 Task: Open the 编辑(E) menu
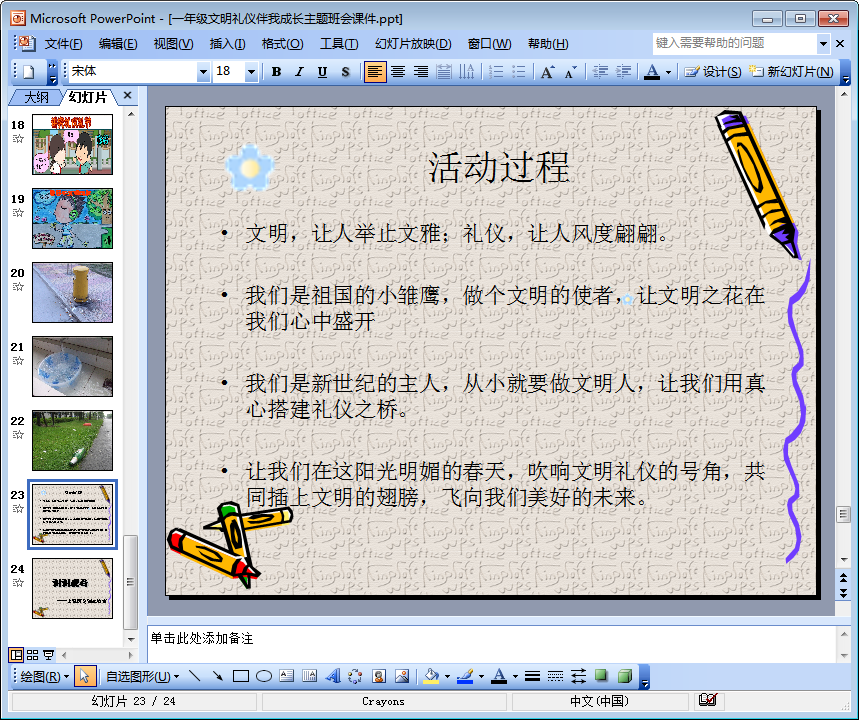point(118,44)
